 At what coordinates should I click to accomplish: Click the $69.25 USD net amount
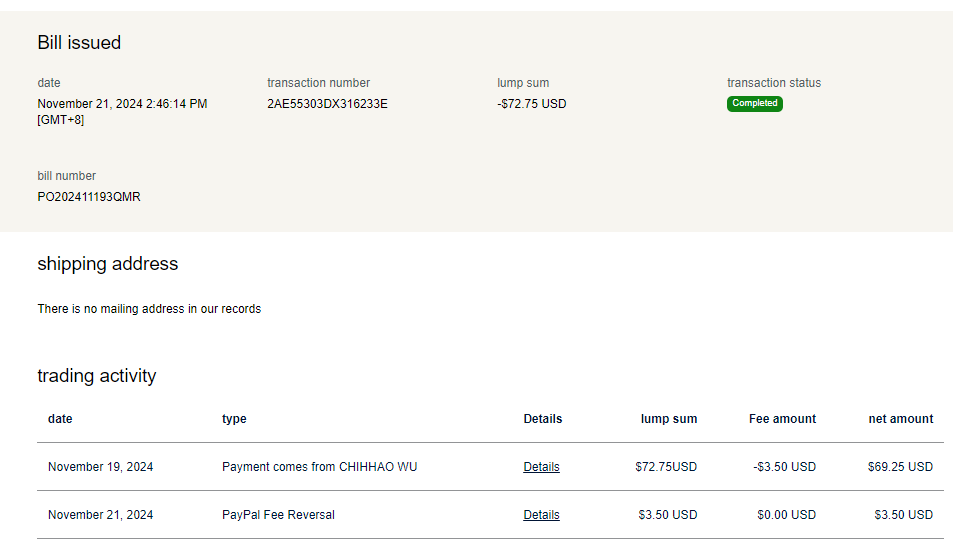(900, 467)
